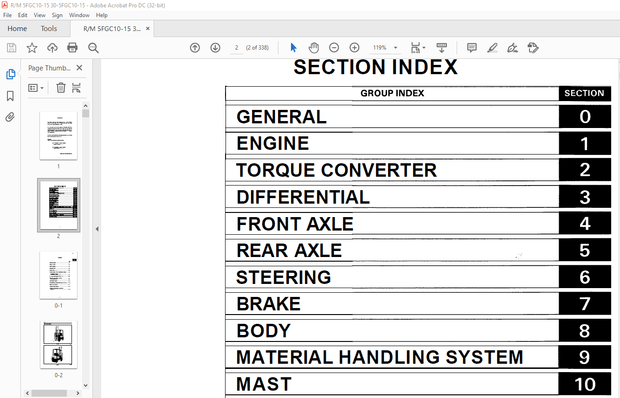Select the R/M 5FGC10-15 document tab
This screenshot has width=620, height=398.
point(112,28)
